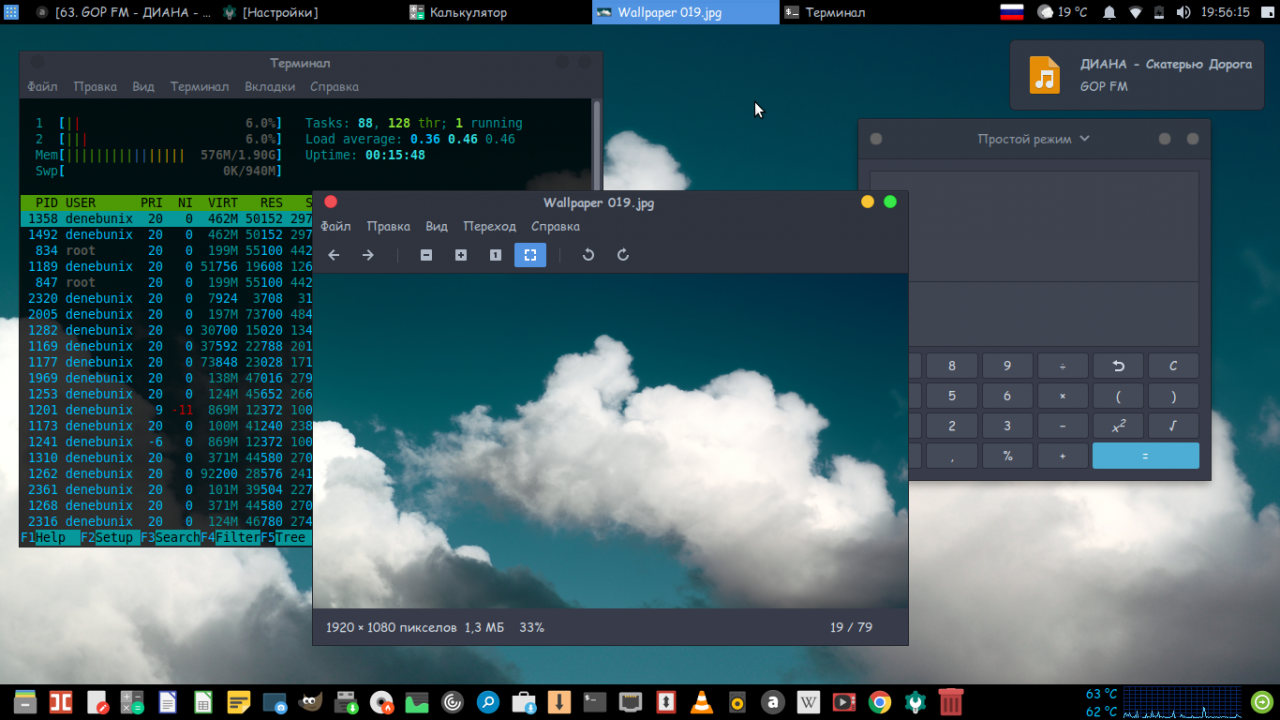Open Wikipedia W icon in dock
The width and height of the screenshot is (1280, 720).
pos(809,702)
